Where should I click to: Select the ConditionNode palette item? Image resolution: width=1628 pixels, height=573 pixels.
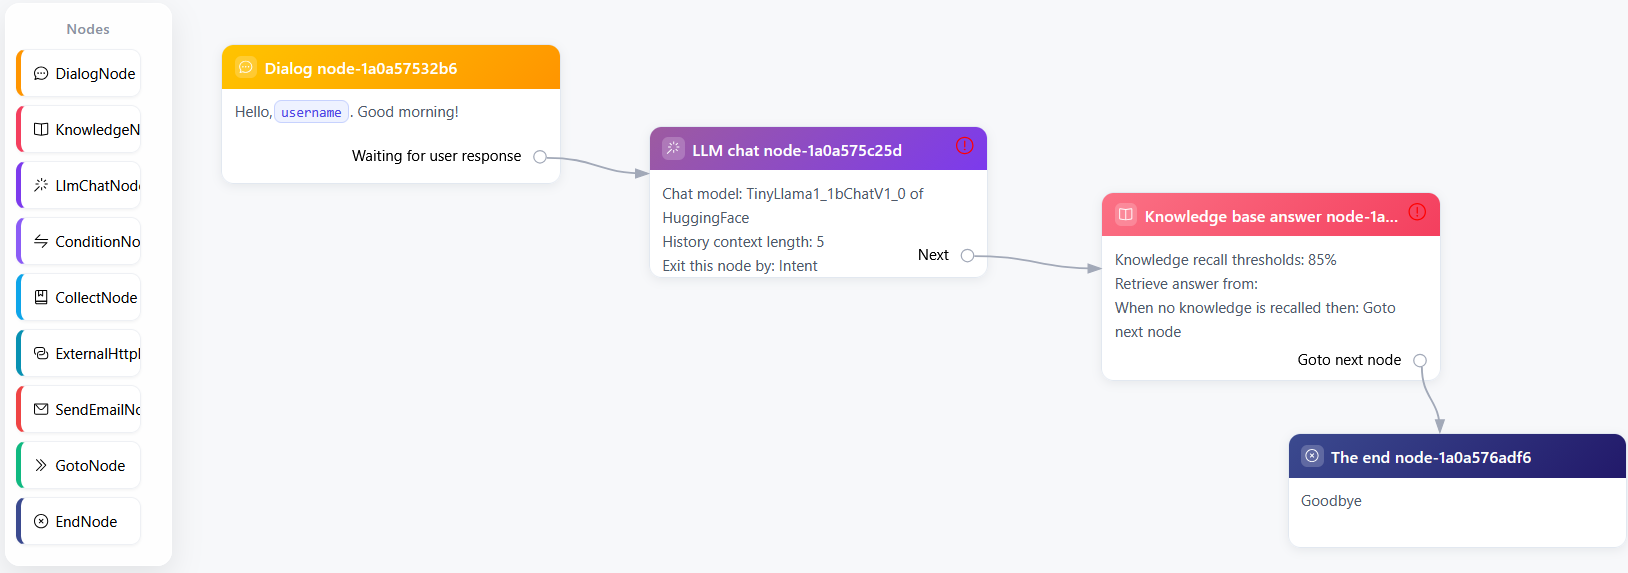click(x=79, y=242)
